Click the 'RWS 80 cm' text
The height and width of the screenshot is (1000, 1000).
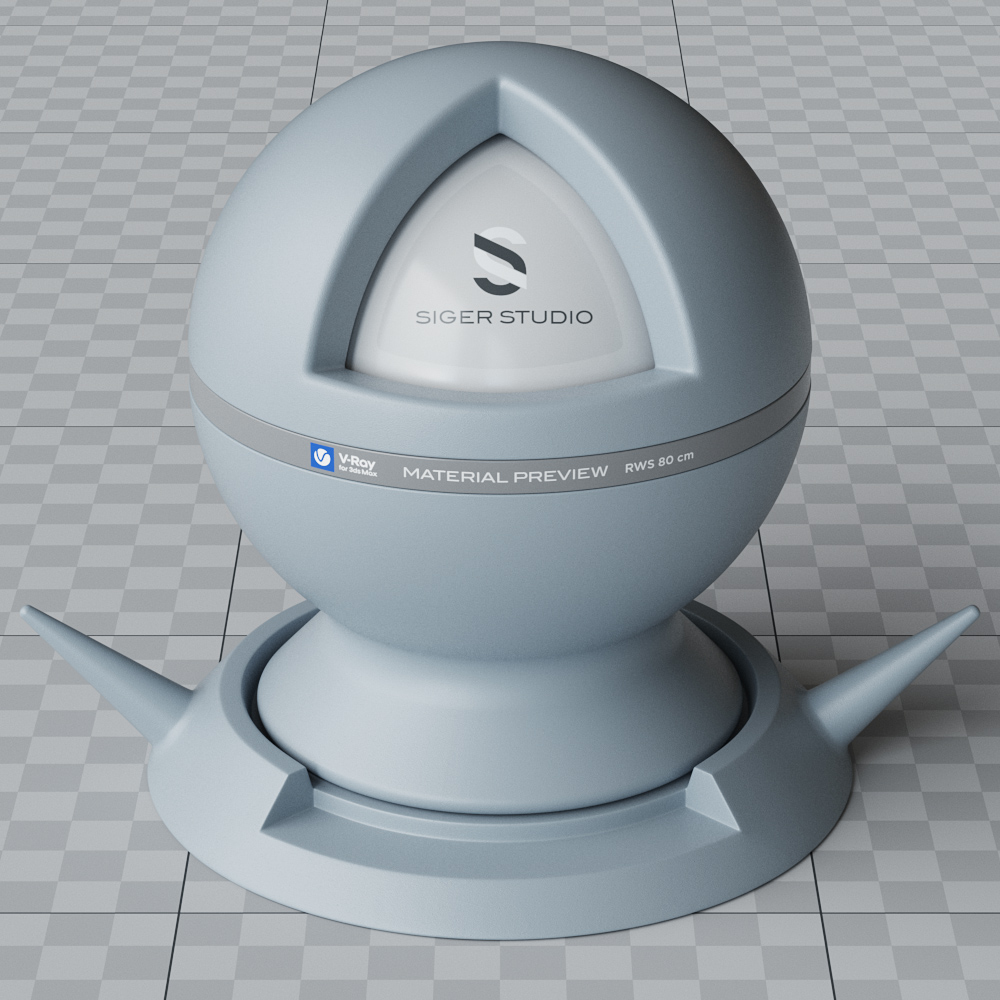pos(659,462)
